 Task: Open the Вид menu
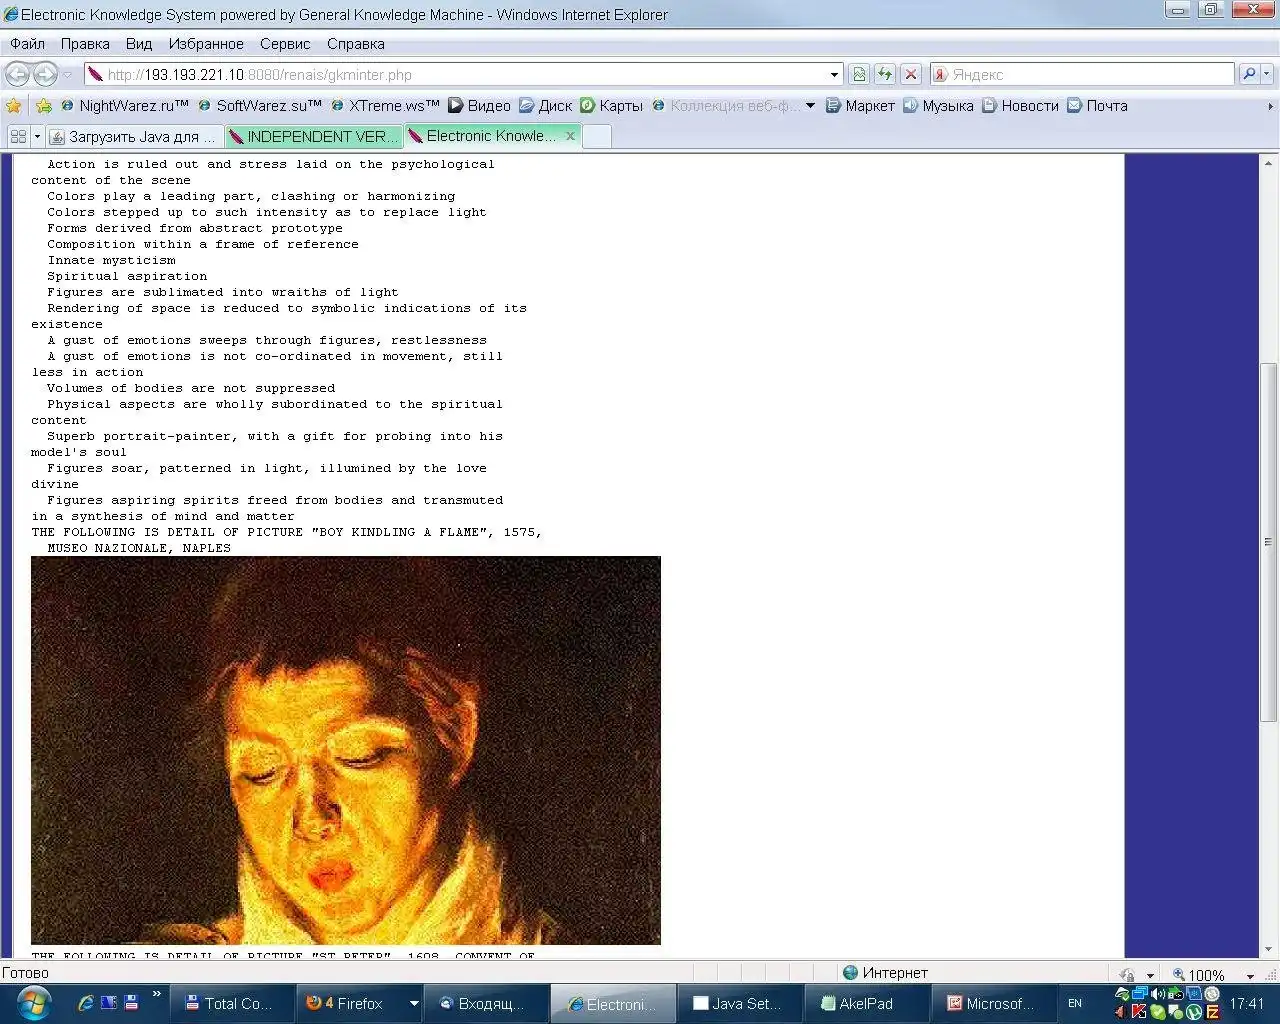pyautogui.click(x=139, y=44)
